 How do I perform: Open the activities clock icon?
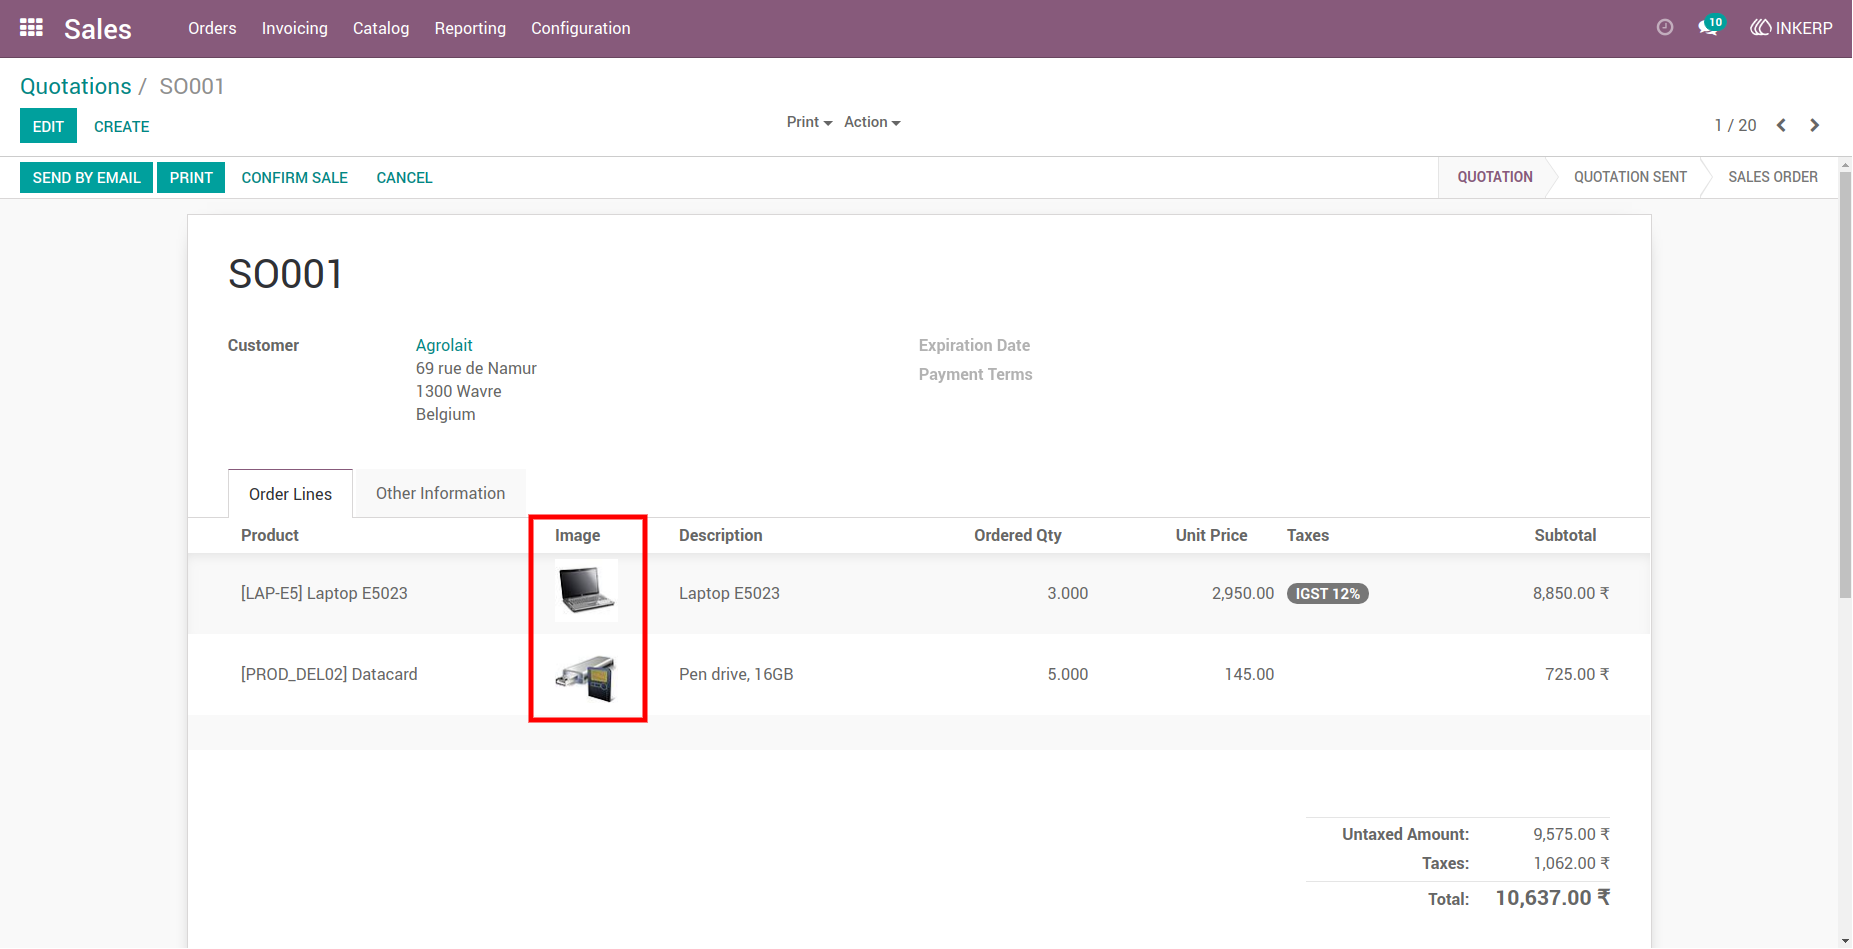(1665, 28)
